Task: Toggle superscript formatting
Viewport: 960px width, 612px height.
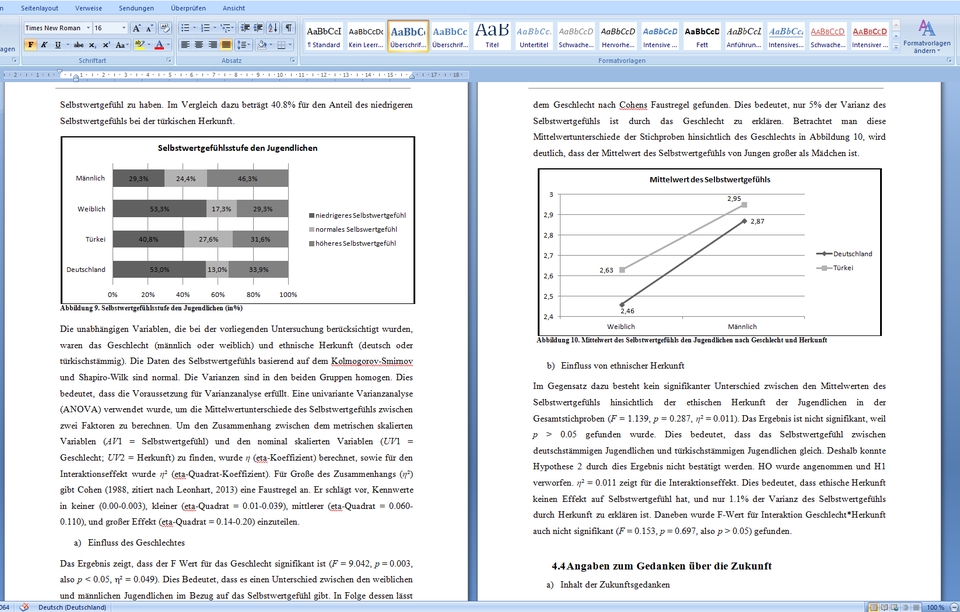Action: (106, 45)
